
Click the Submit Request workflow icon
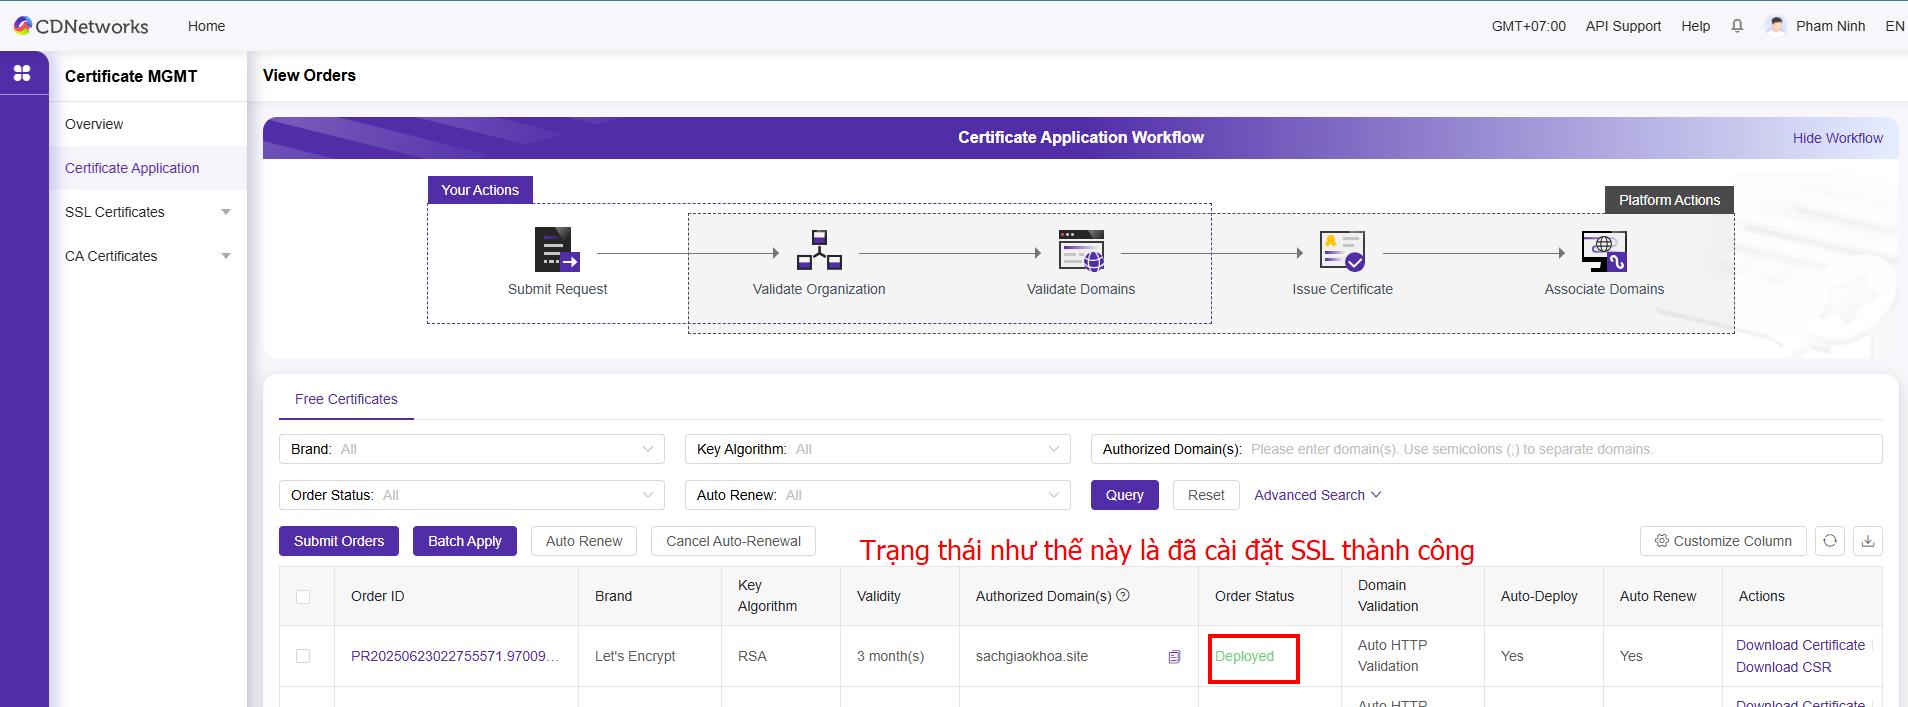pyautogui.click(x=557, y=250)
